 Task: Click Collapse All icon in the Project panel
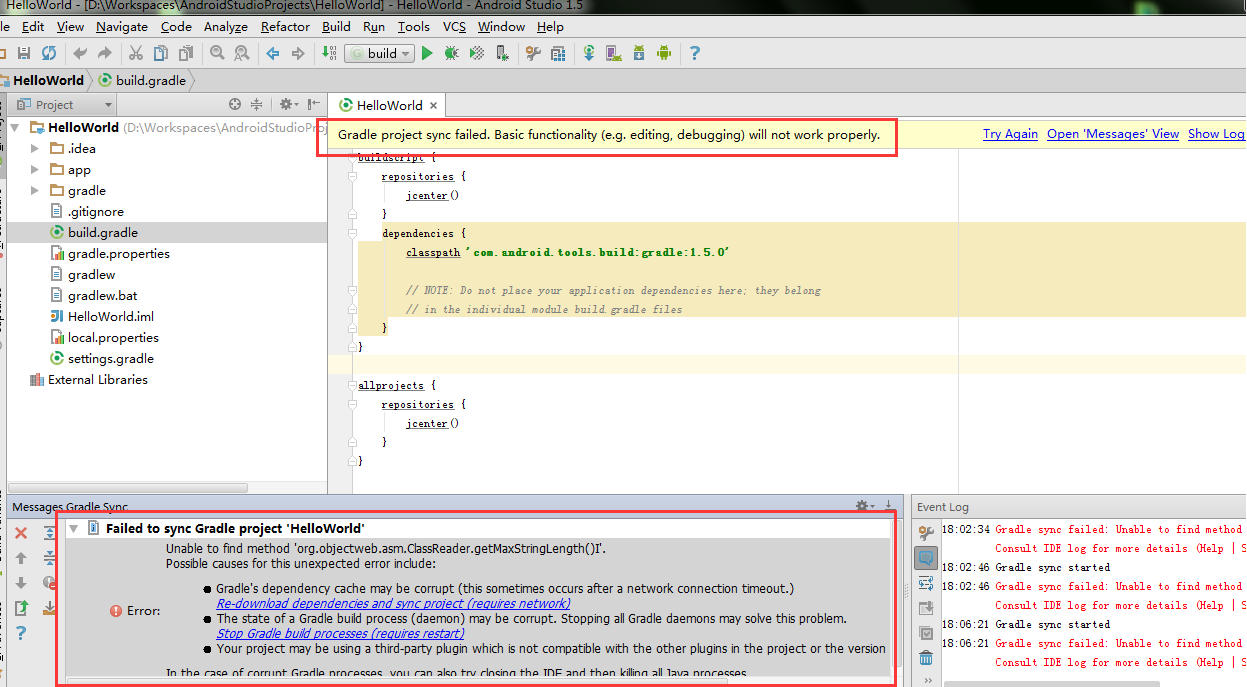pos(256,104)
